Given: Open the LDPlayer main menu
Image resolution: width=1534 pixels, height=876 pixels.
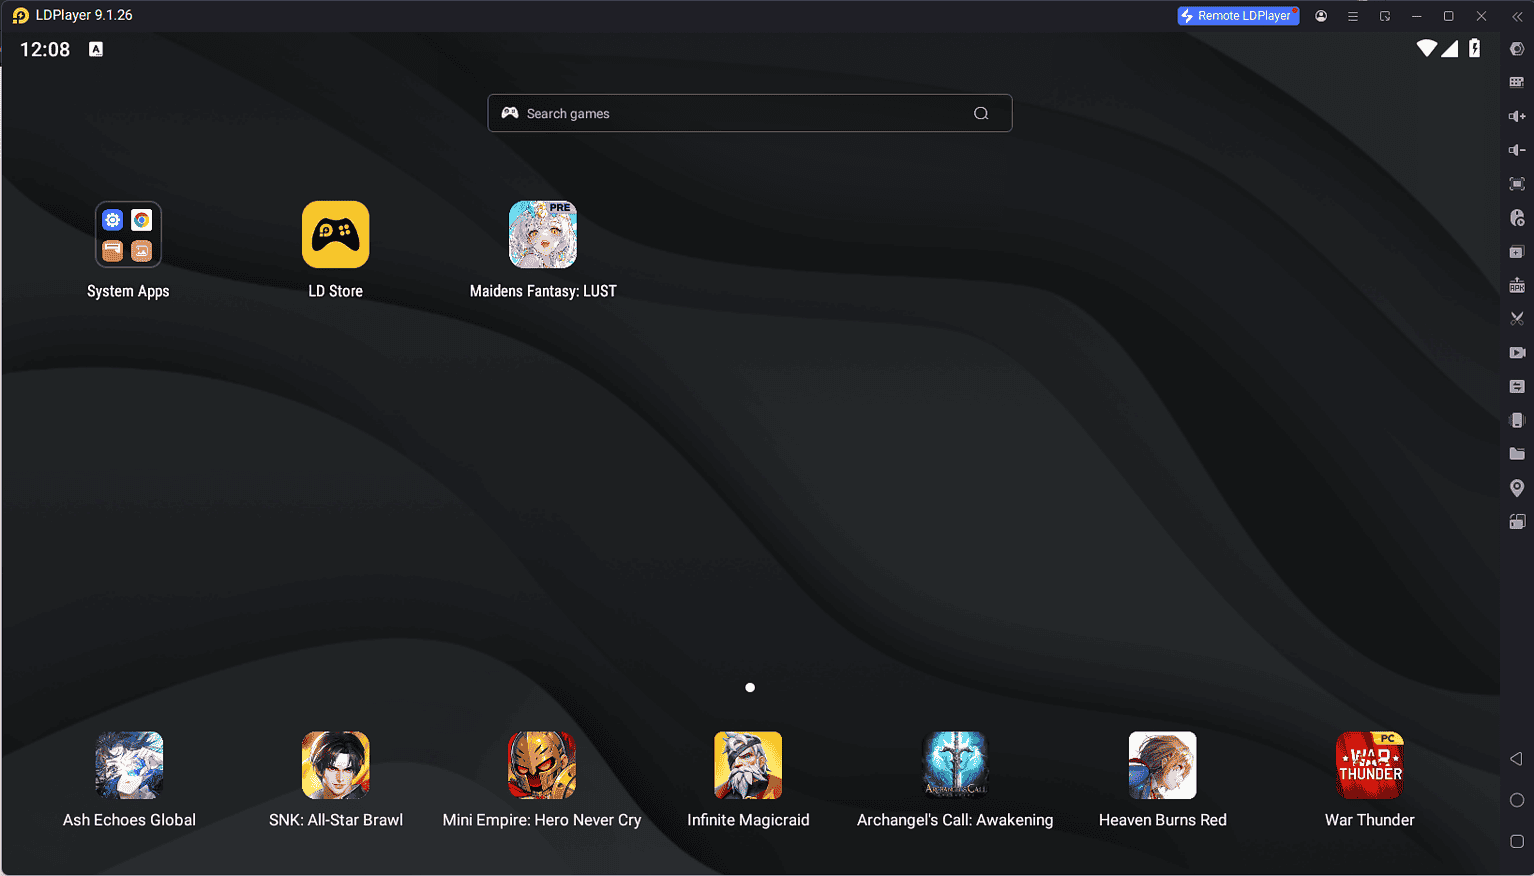Looking at the screenshot, I should pyautogui.click(x=1353, y=16).
